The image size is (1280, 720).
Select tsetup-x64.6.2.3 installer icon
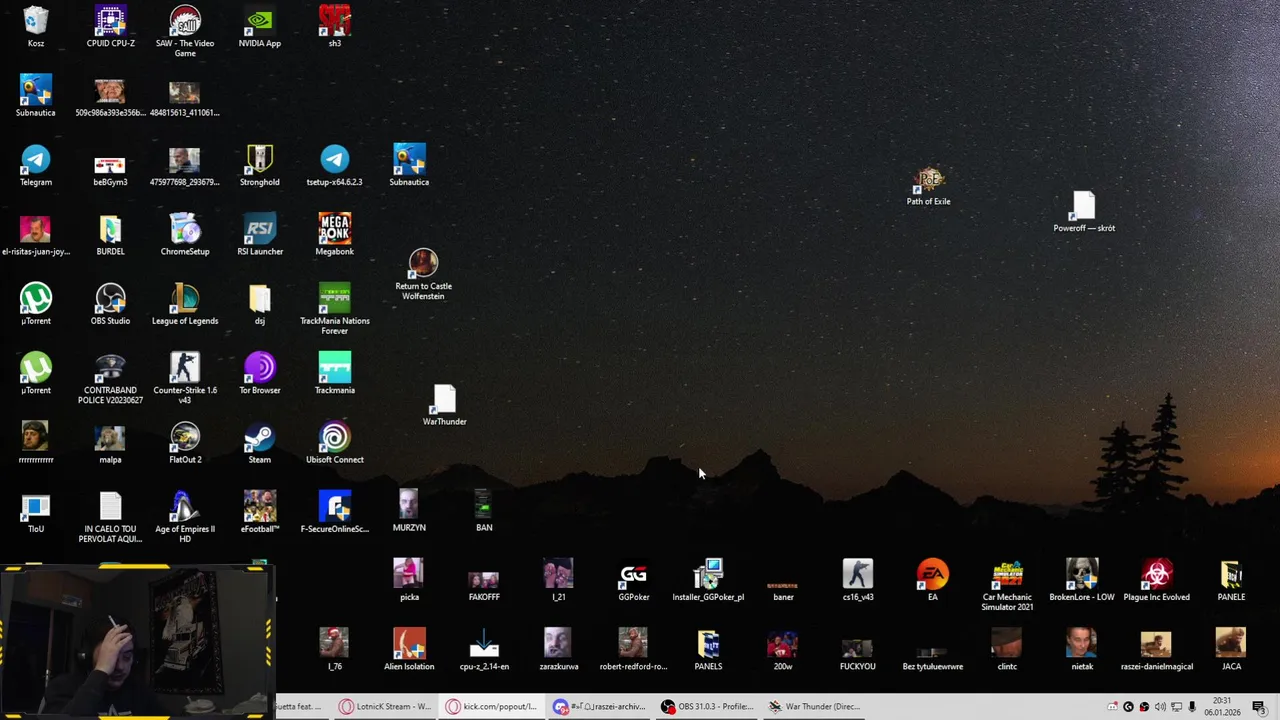(335, 165)
